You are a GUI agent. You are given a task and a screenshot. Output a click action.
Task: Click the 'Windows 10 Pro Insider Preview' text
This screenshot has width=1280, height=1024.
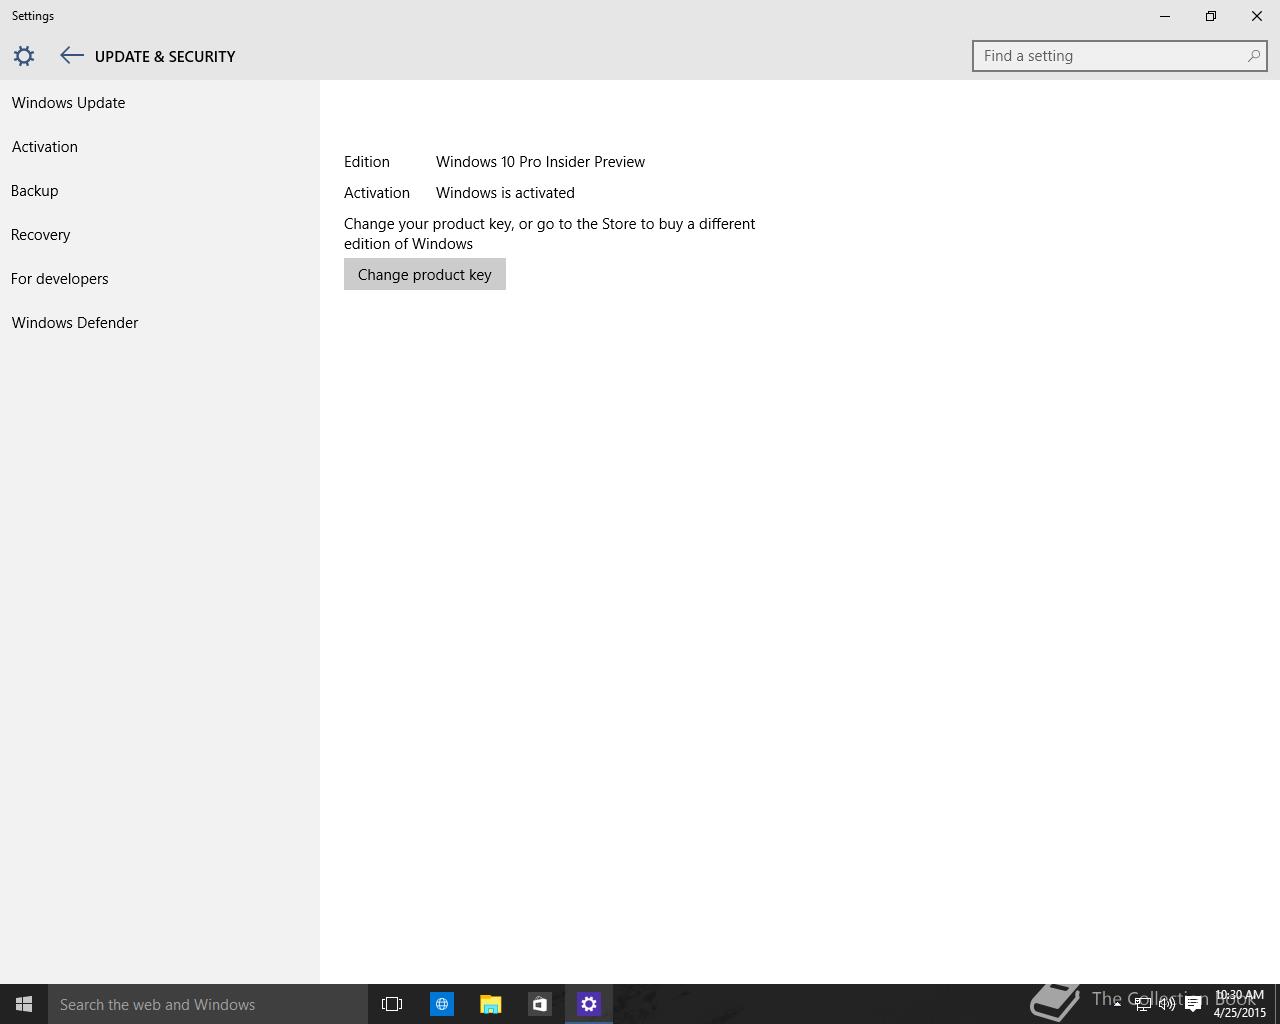(x=540, y=162)
